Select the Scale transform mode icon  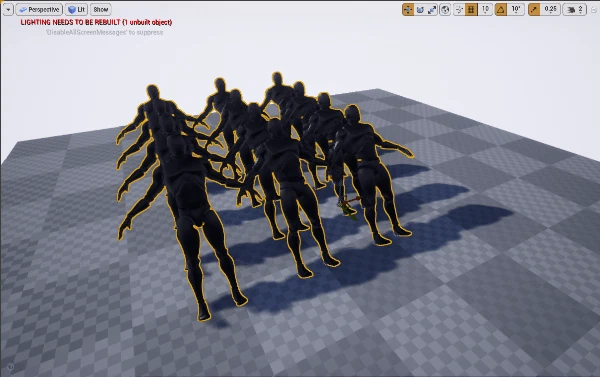432,10
